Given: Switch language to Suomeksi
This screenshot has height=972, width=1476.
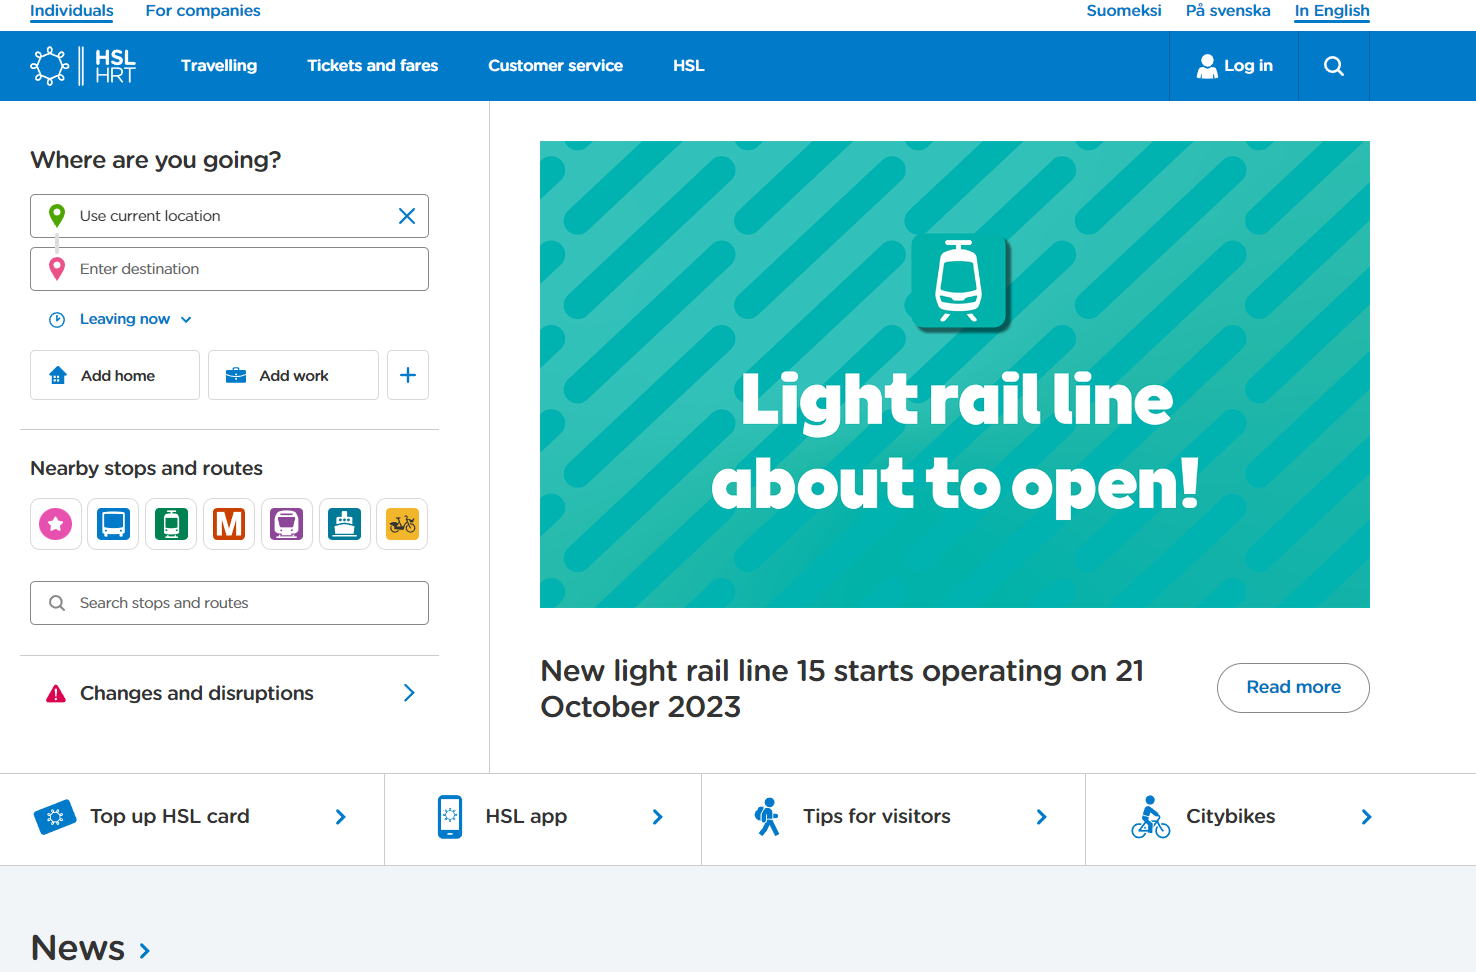Looking at the screenshot, I should tap(1124, 11).
